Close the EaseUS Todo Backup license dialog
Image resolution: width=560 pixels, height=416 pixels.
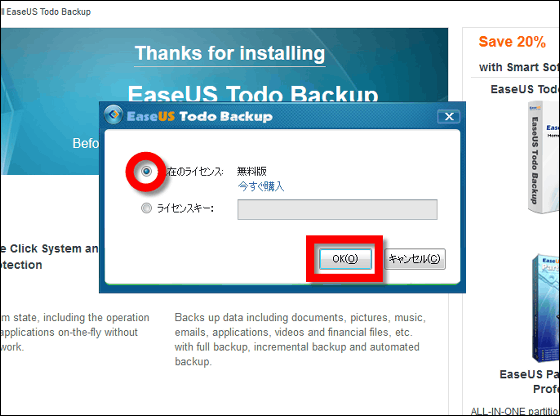tap(449, 116)
